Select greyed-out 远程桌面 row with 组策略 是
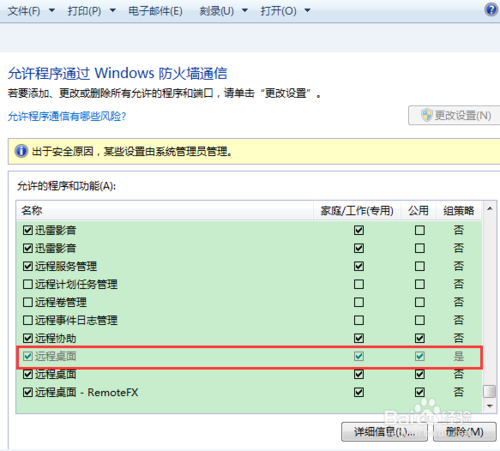500x451 pixels. point(249,357)
